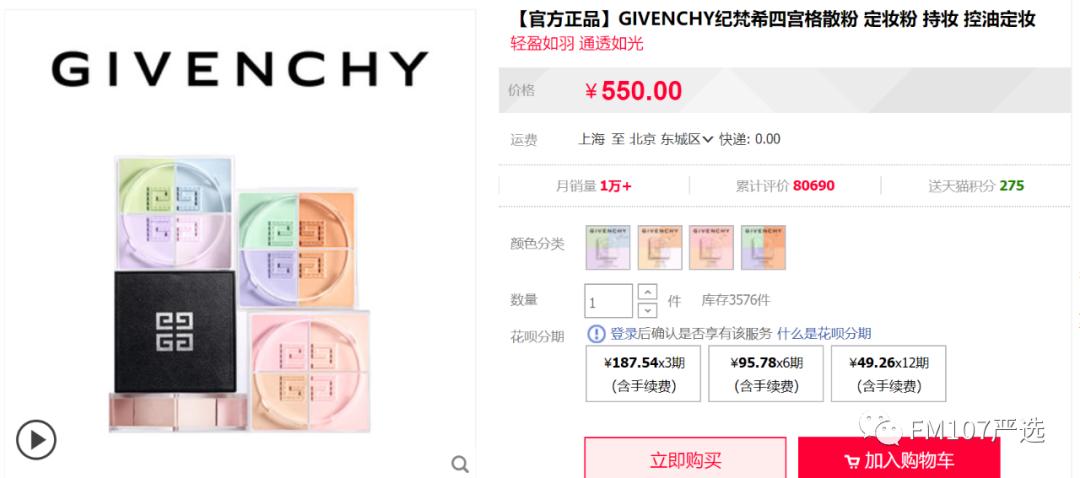
Task: Select the fourth green-orange color variant thumbnail
Action: [x=763, y=247]
